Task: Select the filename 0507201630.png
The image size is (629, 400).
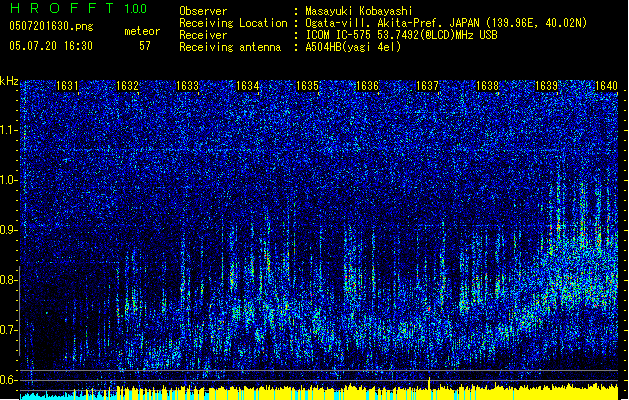Action: [x=51, y=27]
